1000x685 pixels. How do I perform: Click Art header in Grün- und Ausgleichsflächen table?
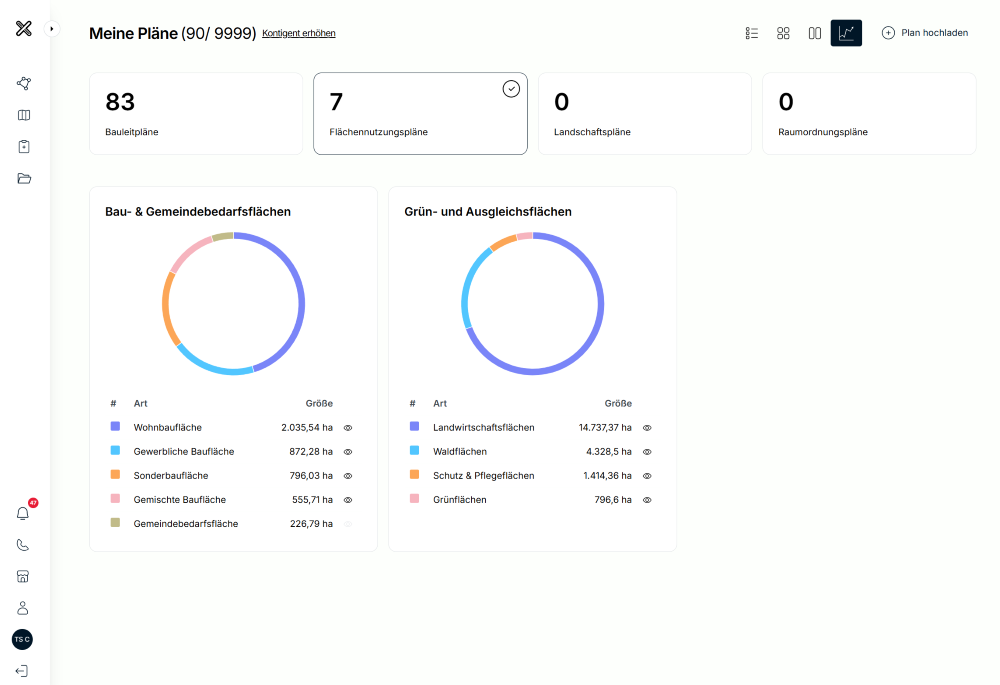click(x=440, y=404)
